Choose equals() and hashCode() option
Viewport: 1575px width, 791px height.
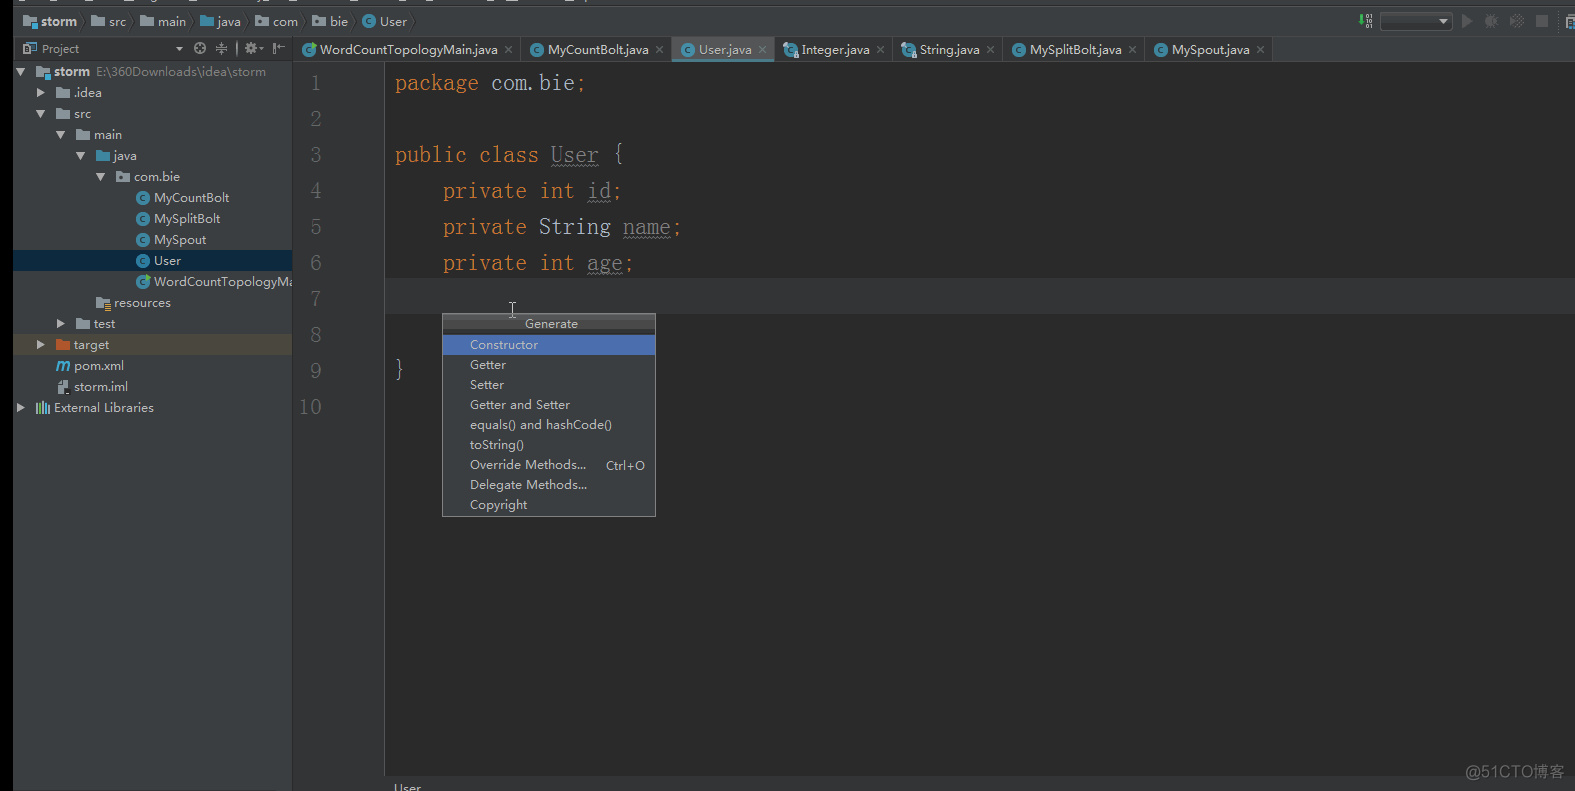pos(549,425)
